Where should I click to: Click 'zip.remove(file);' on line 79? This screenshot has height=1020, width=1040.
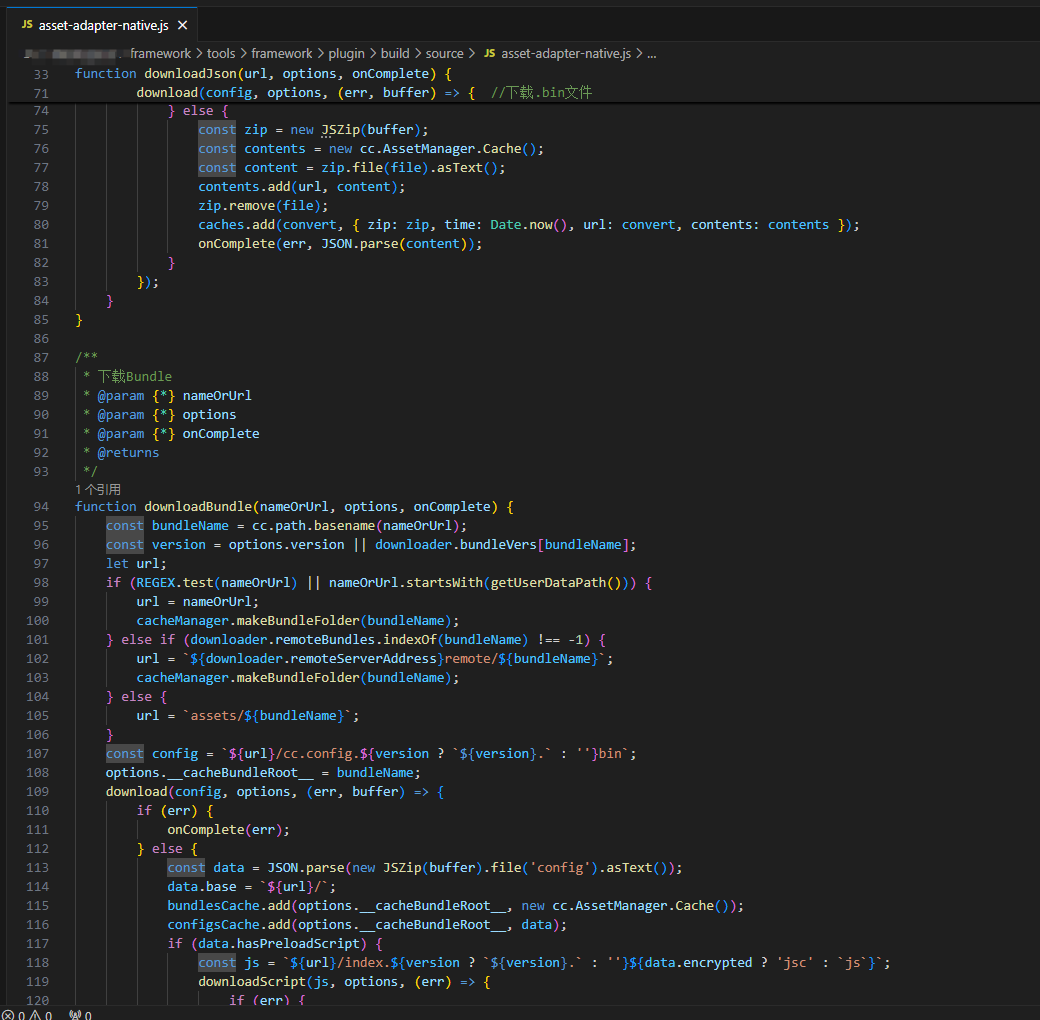coord(263,206)
